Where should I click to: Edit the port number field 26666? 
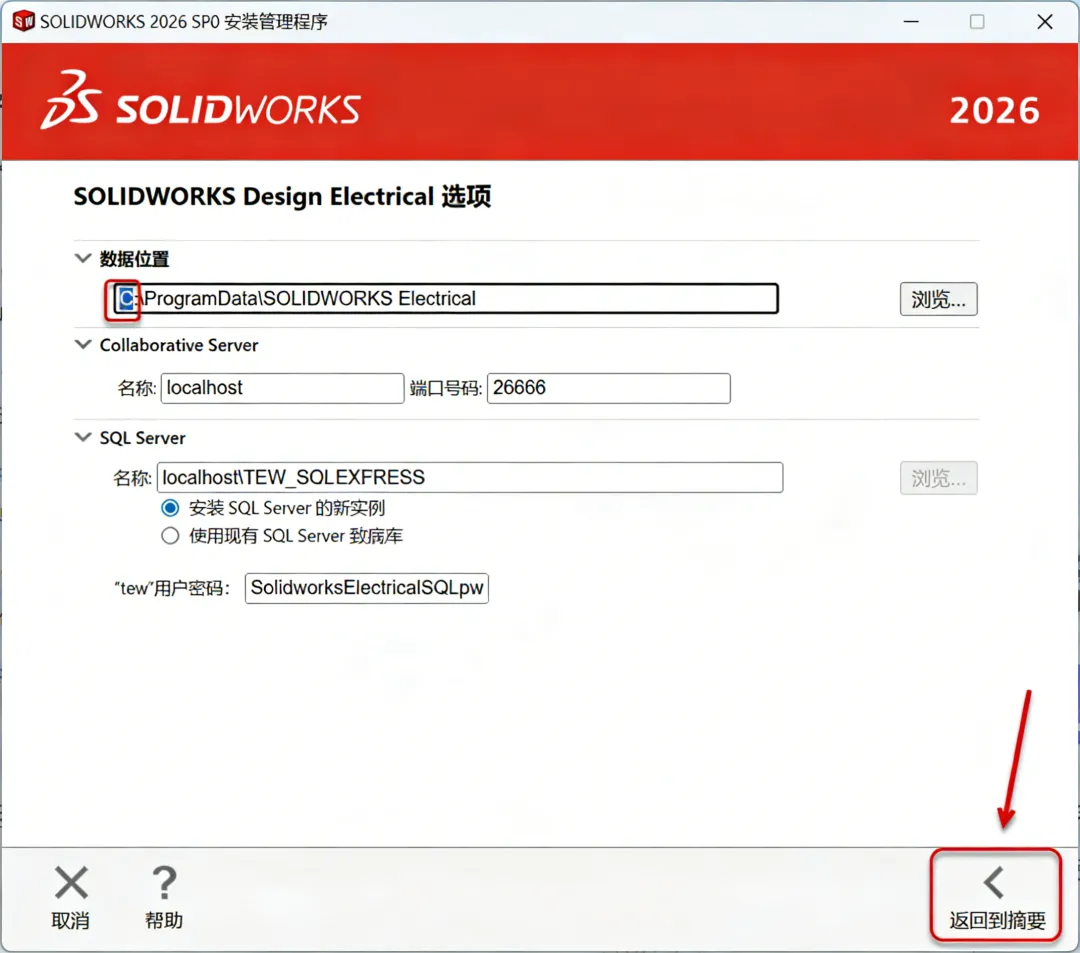609,388
